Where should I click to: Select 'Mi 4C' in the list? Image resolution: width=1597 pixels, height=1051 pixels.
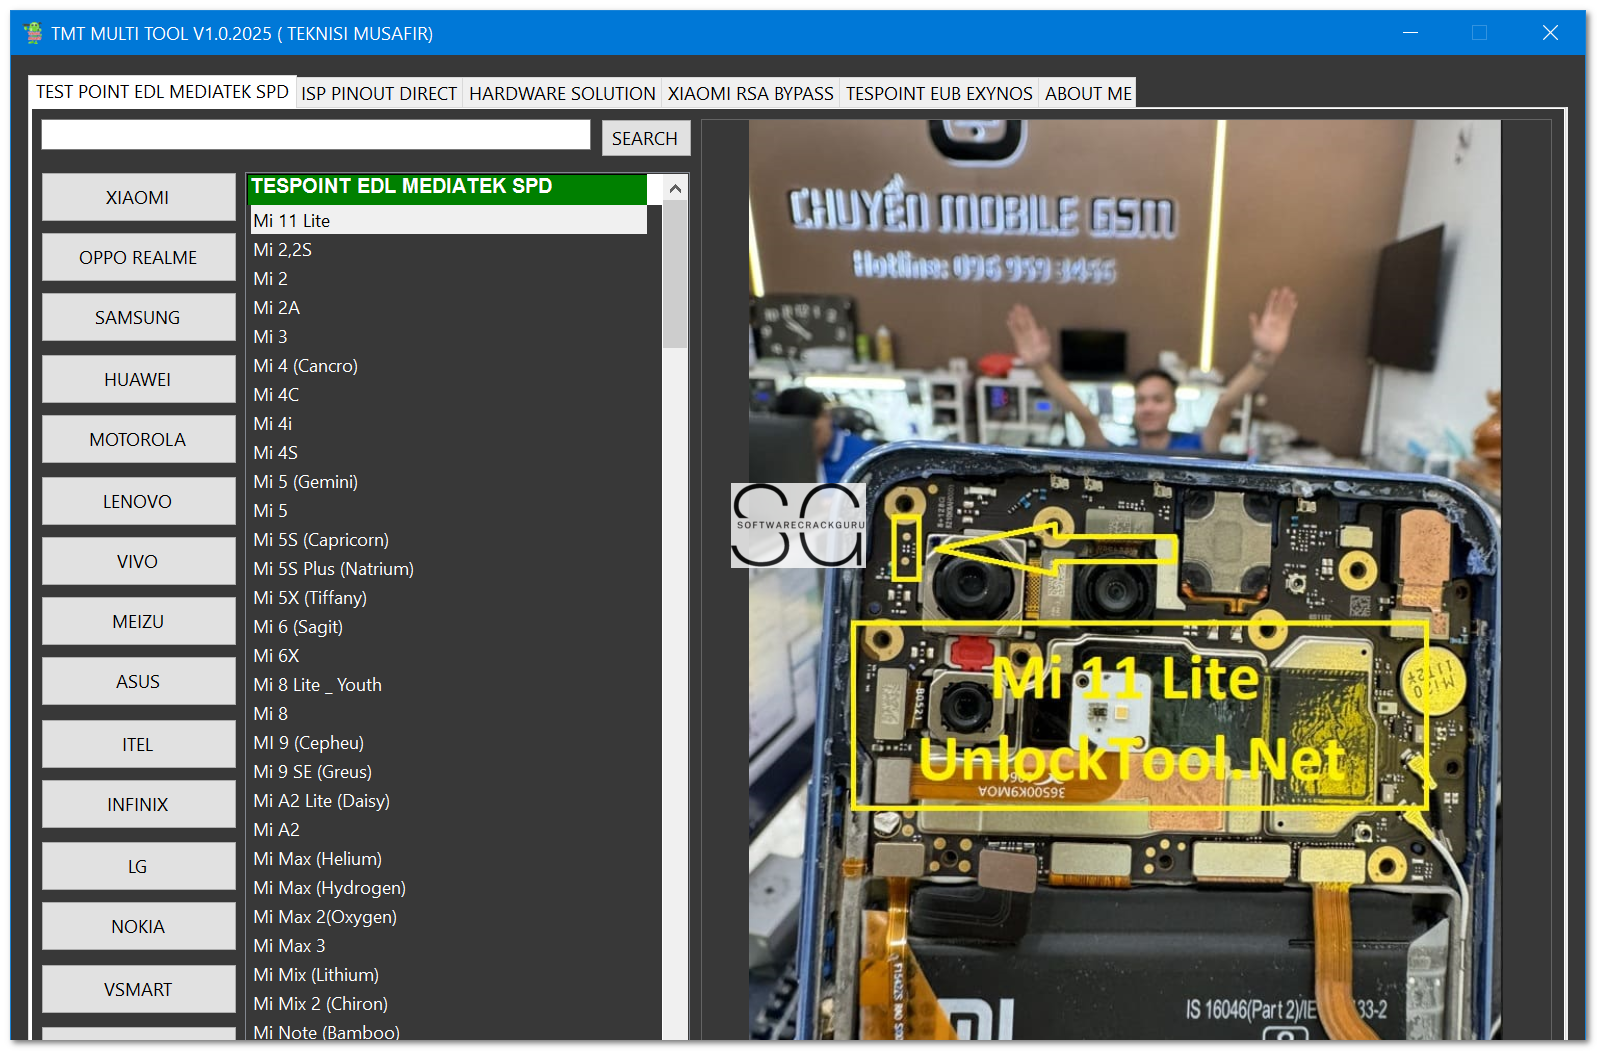pos(449,394)
